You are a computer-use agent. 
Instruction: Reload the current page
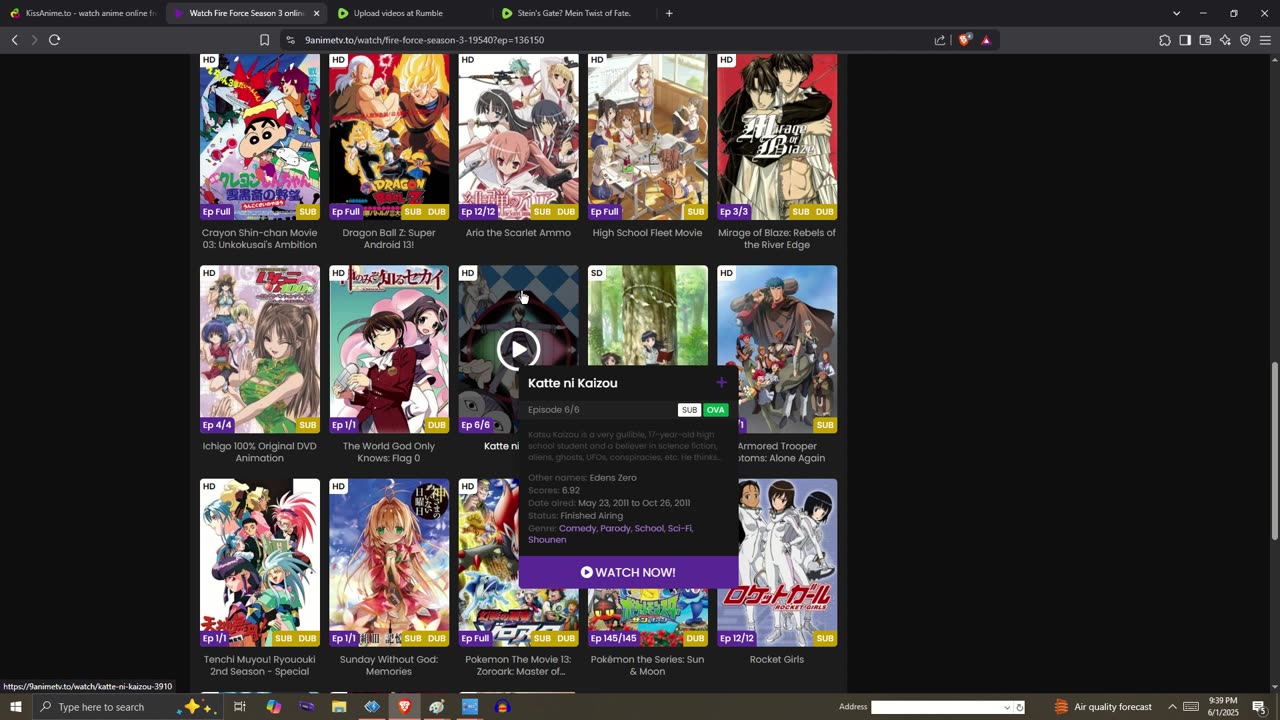pos(54,40)
